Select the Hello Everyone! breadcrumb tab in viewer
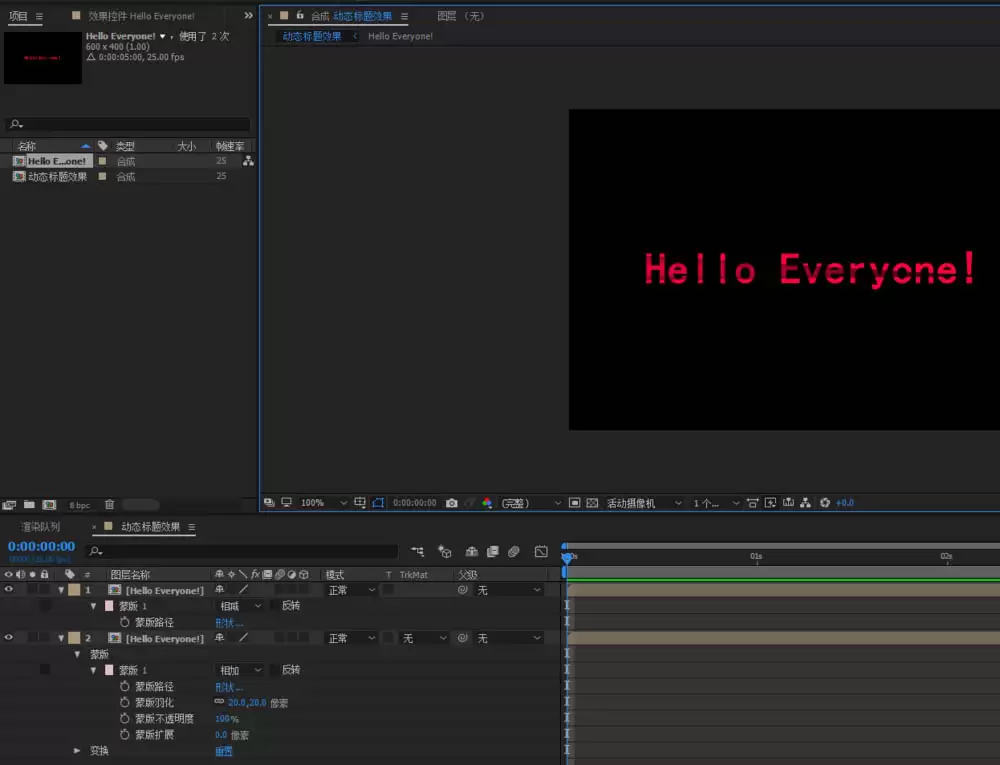This screenshot has height=765, width=1000. pos(401,36)
